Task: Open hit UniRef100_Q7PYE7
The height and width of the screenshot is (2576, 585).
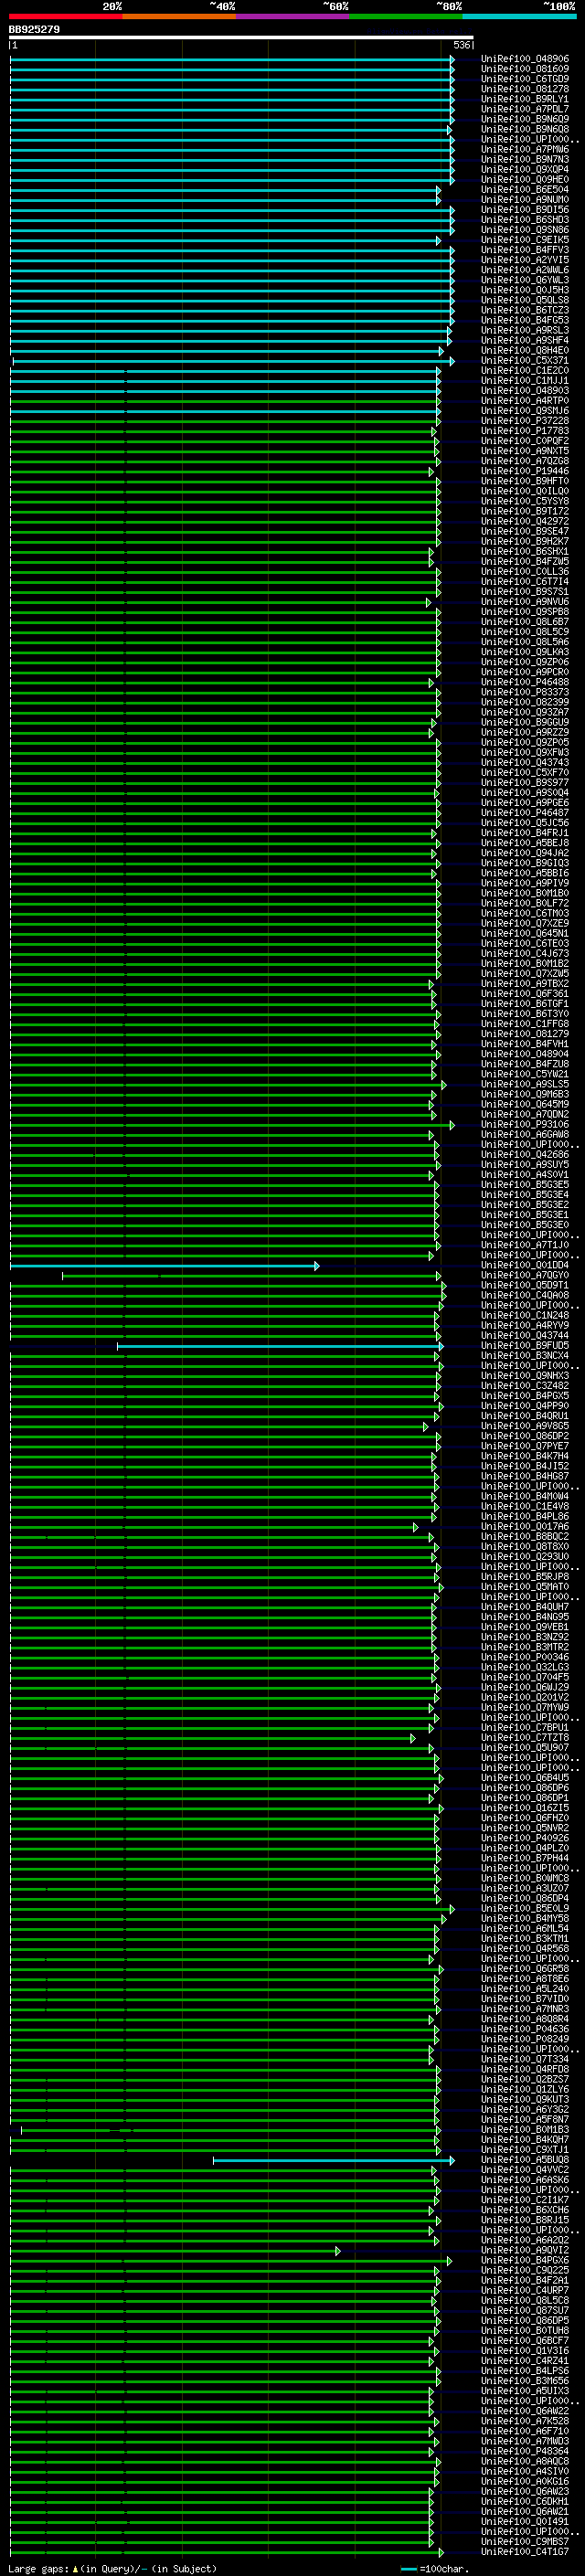Action: [x=525, y=1447]
